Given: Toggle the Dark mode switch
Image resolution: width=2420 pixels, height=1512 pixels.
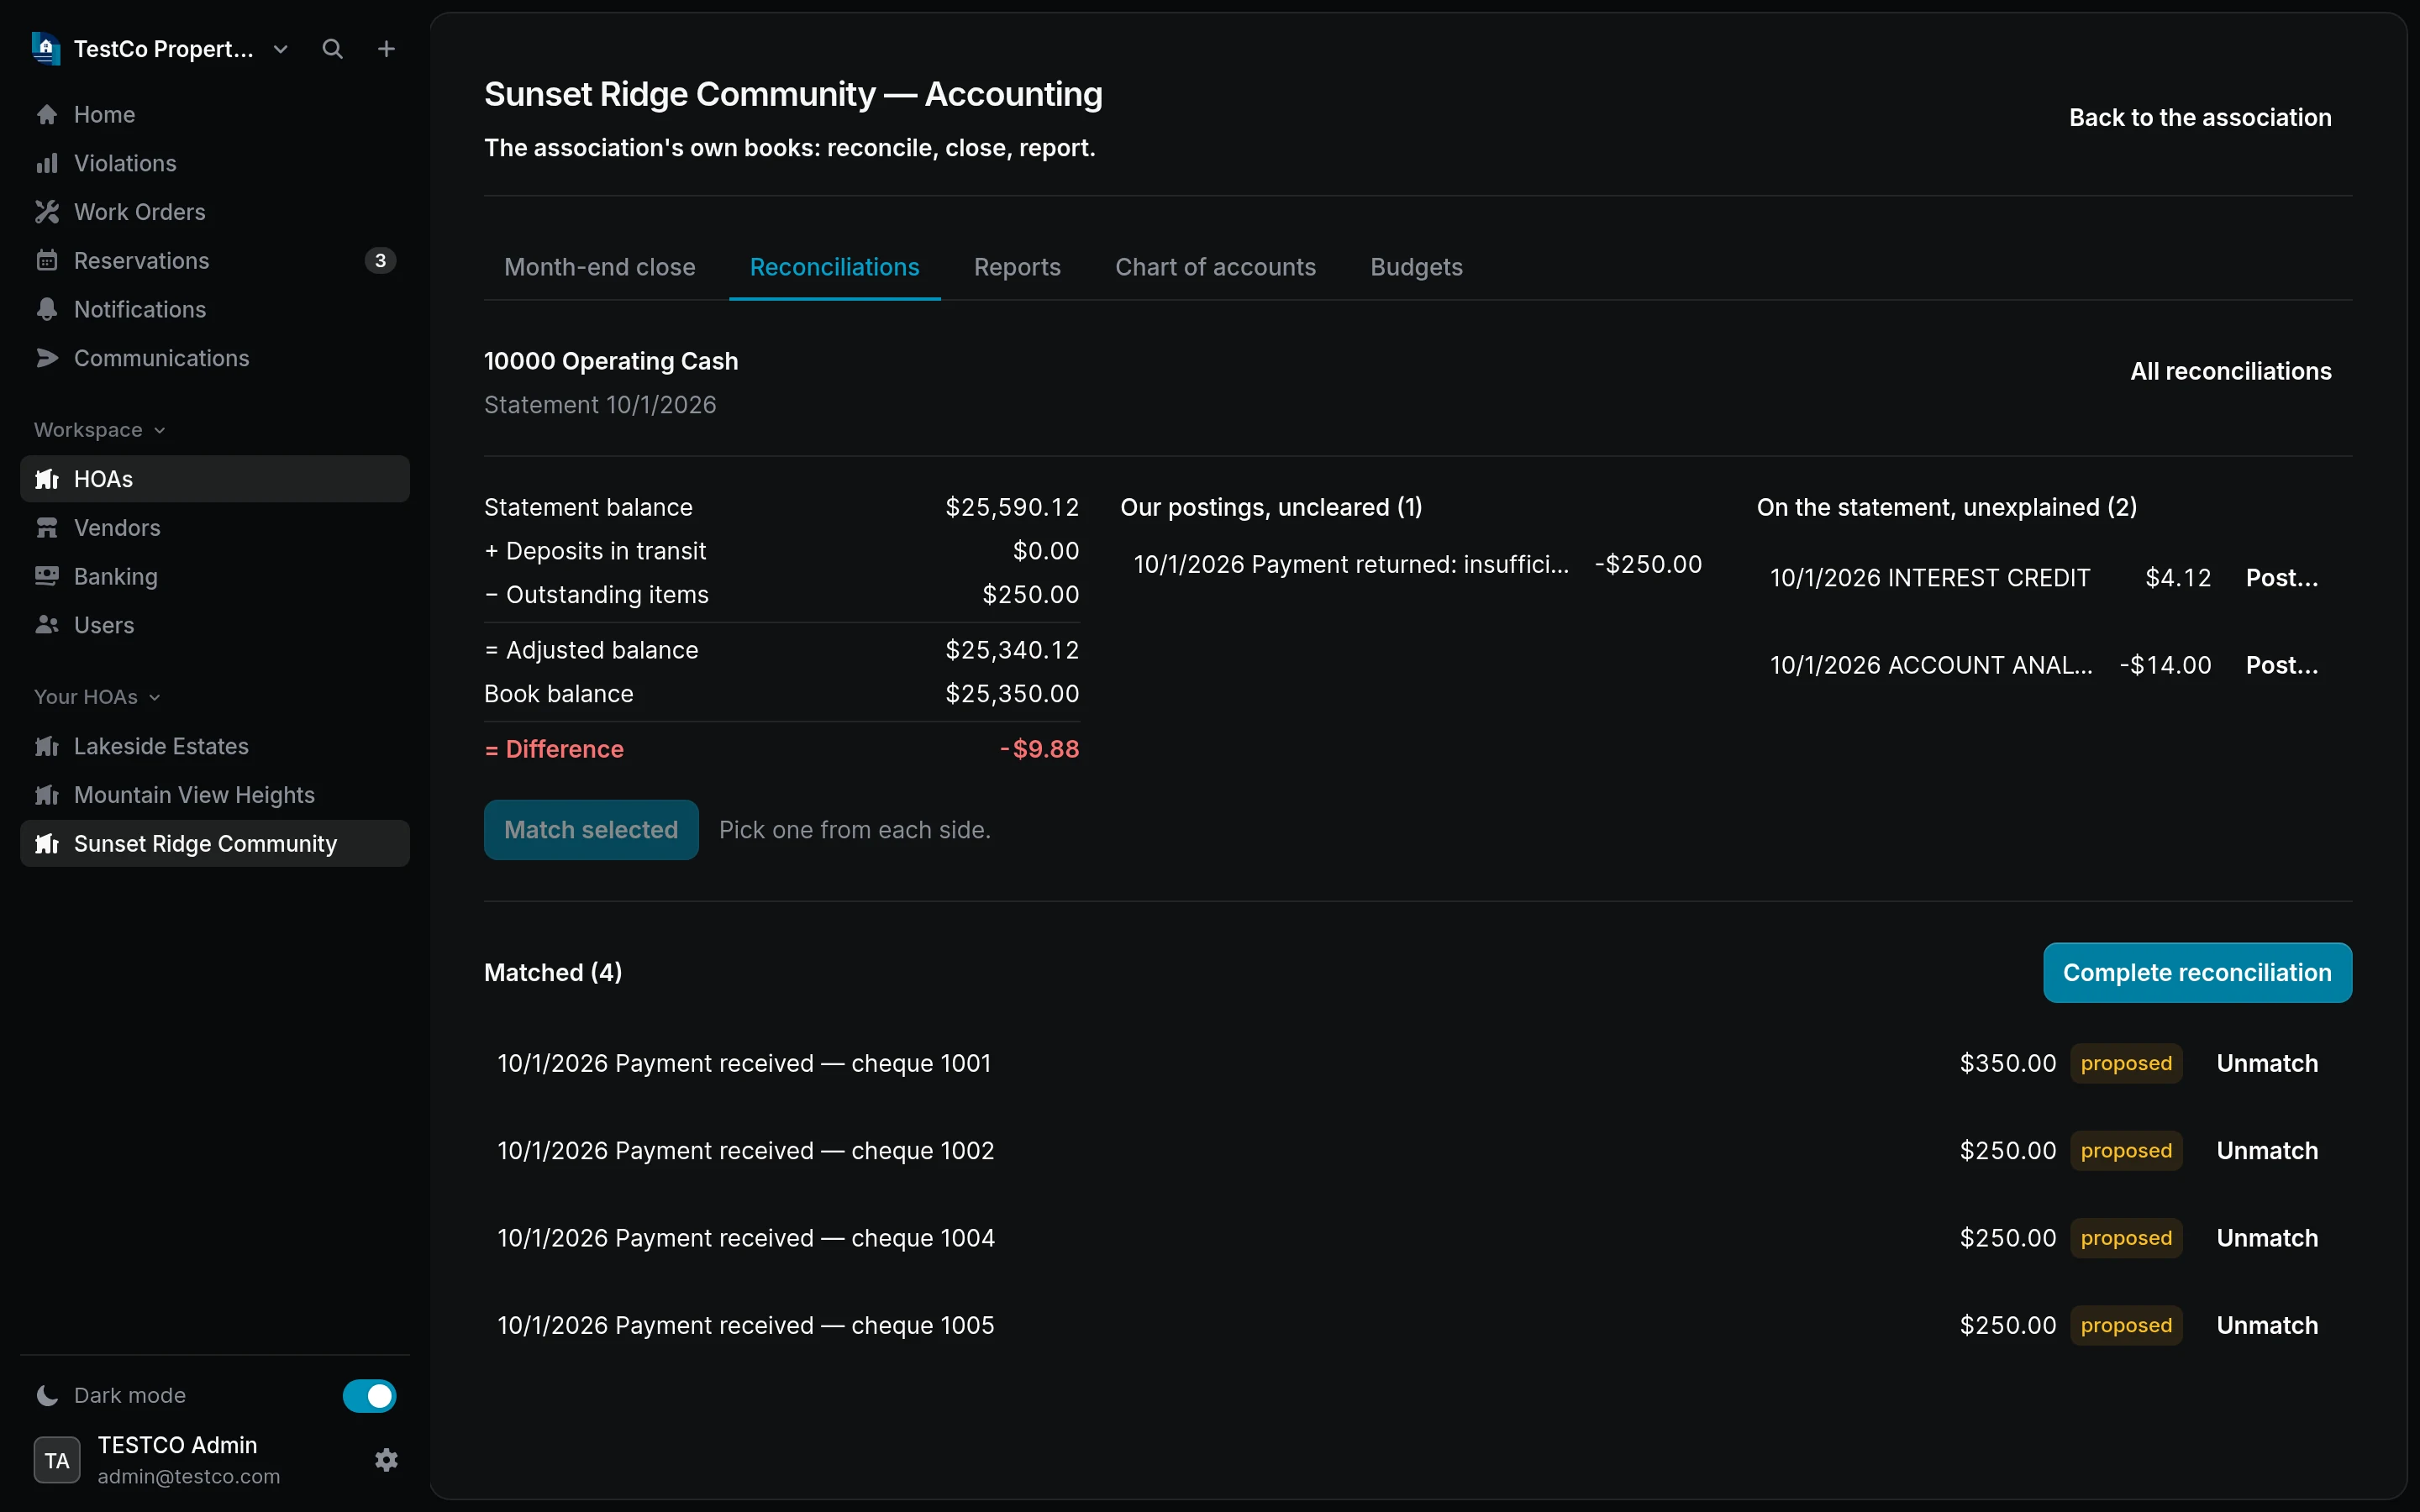Looking at the screenshot, I should [369, 1396].
